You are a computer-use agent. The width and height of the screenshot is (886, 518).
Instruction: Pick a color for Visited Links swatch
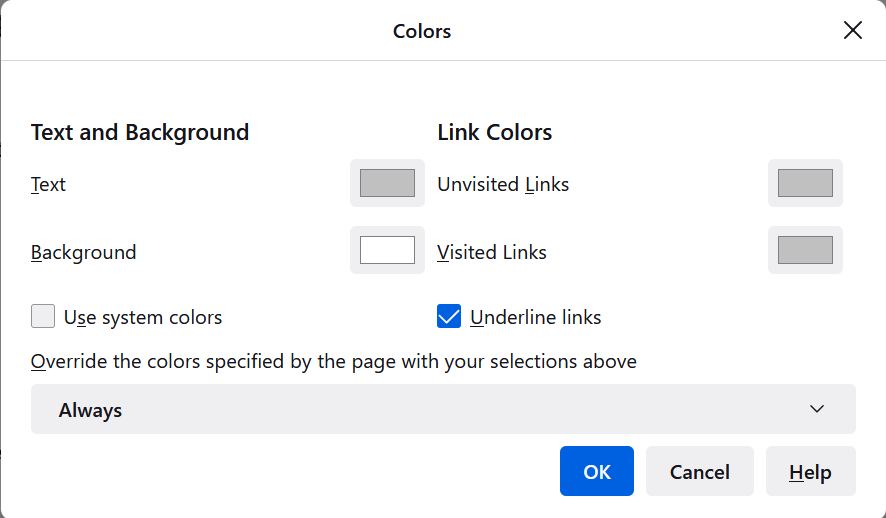805,250
